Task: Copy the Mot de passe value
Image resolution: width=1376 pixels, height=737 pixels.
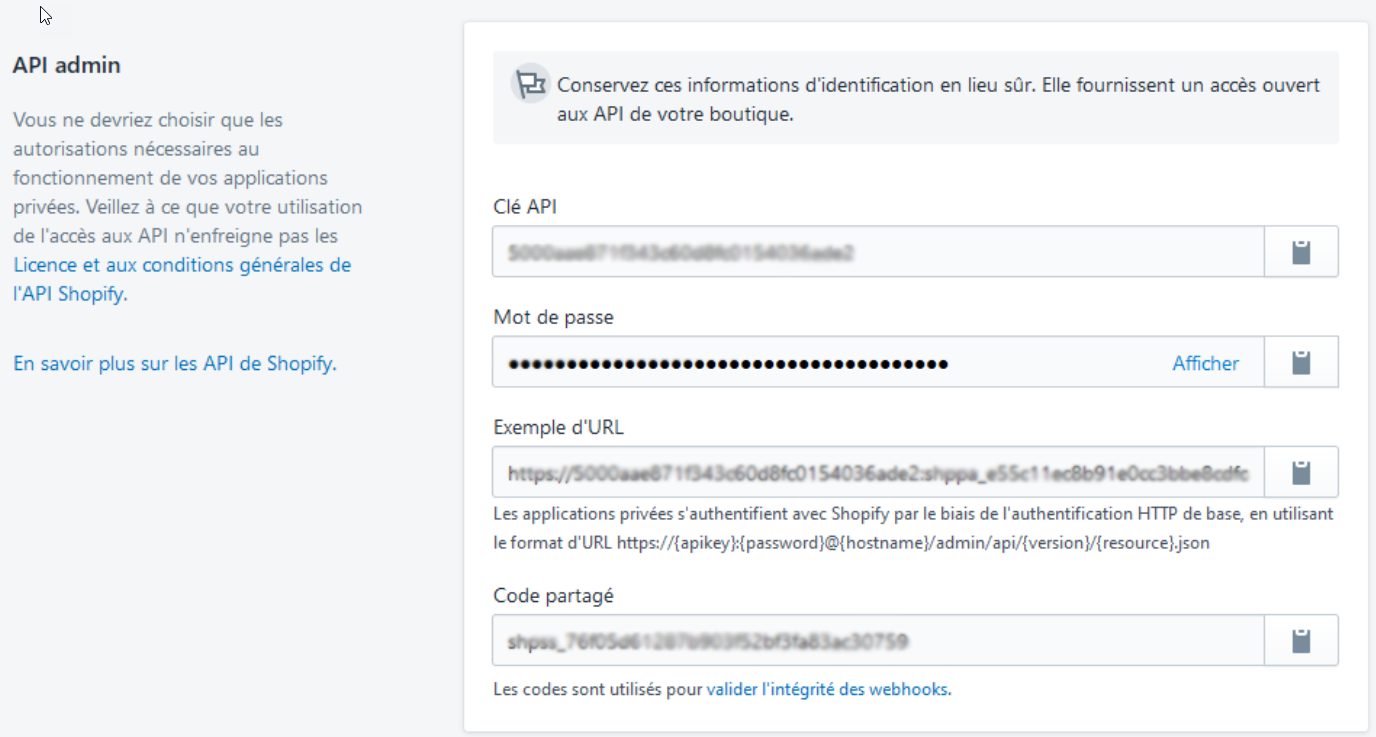Action: click(1301, 362)
